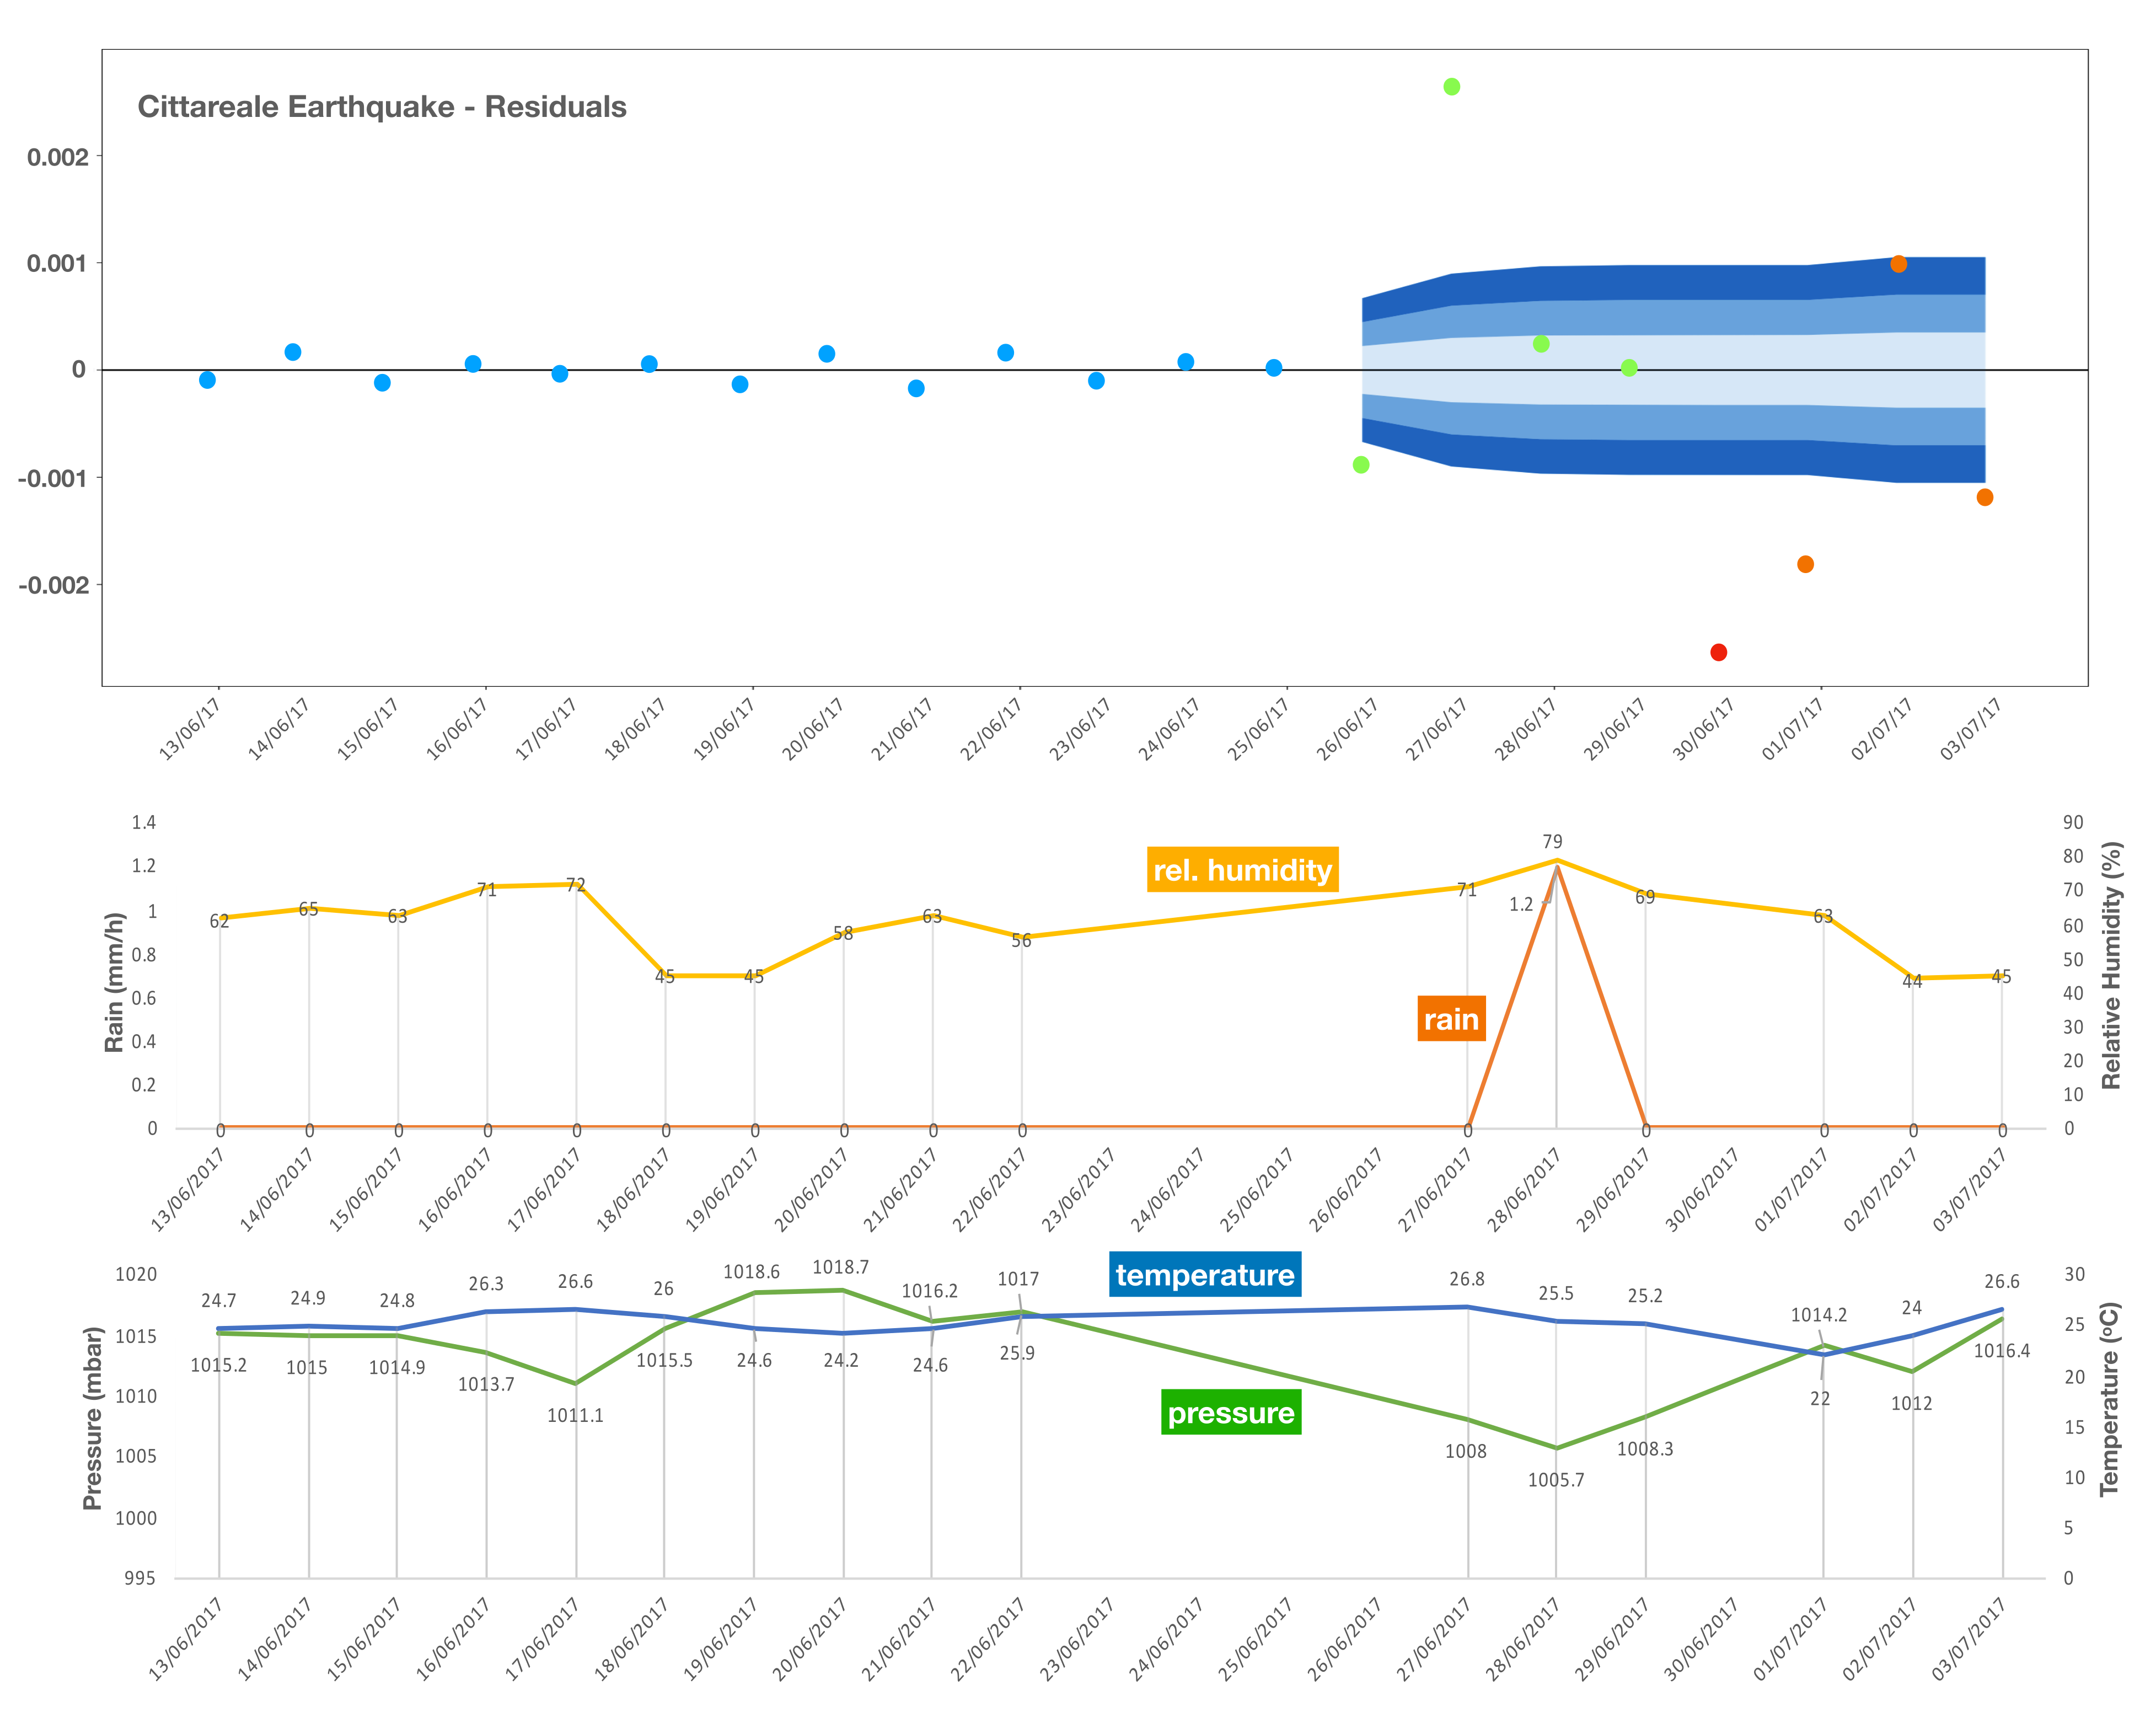This screenshot has width=2156, height=1717.
Task: Click the orange residual dot on 01/07/17
Action: [1805, 564]
